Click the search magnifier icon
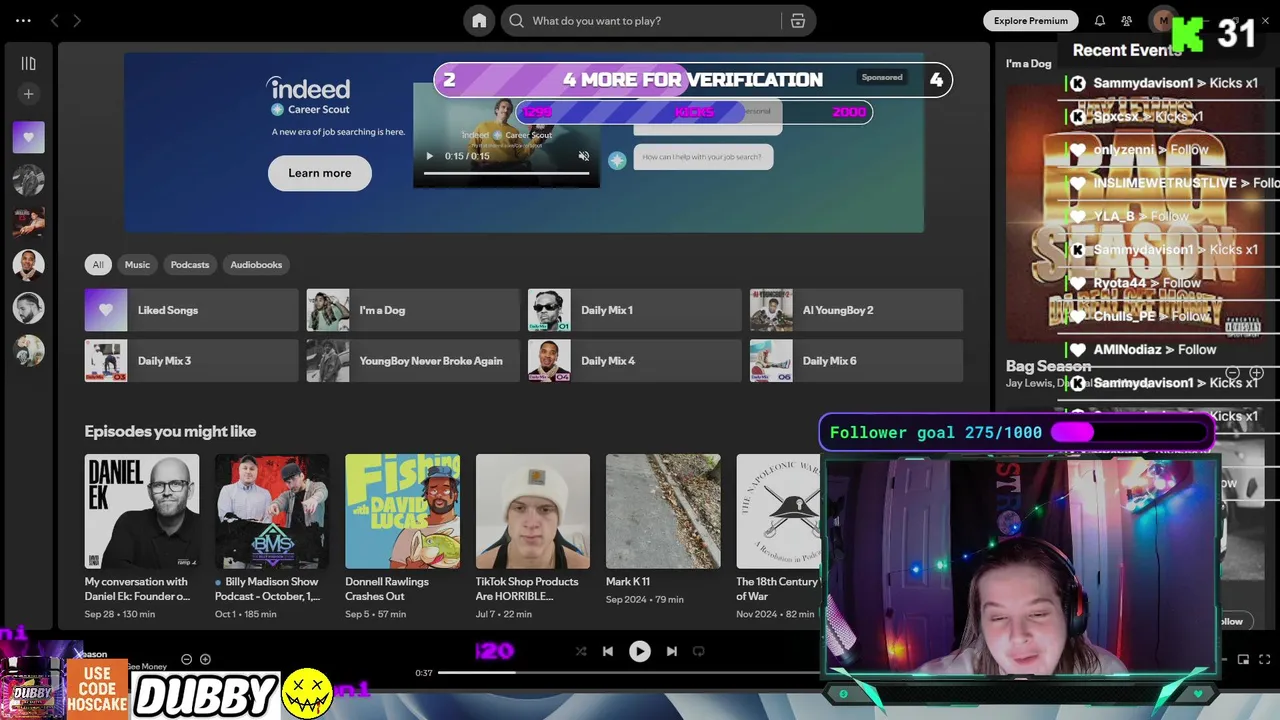1280x720 pixels. coord(516,20)
